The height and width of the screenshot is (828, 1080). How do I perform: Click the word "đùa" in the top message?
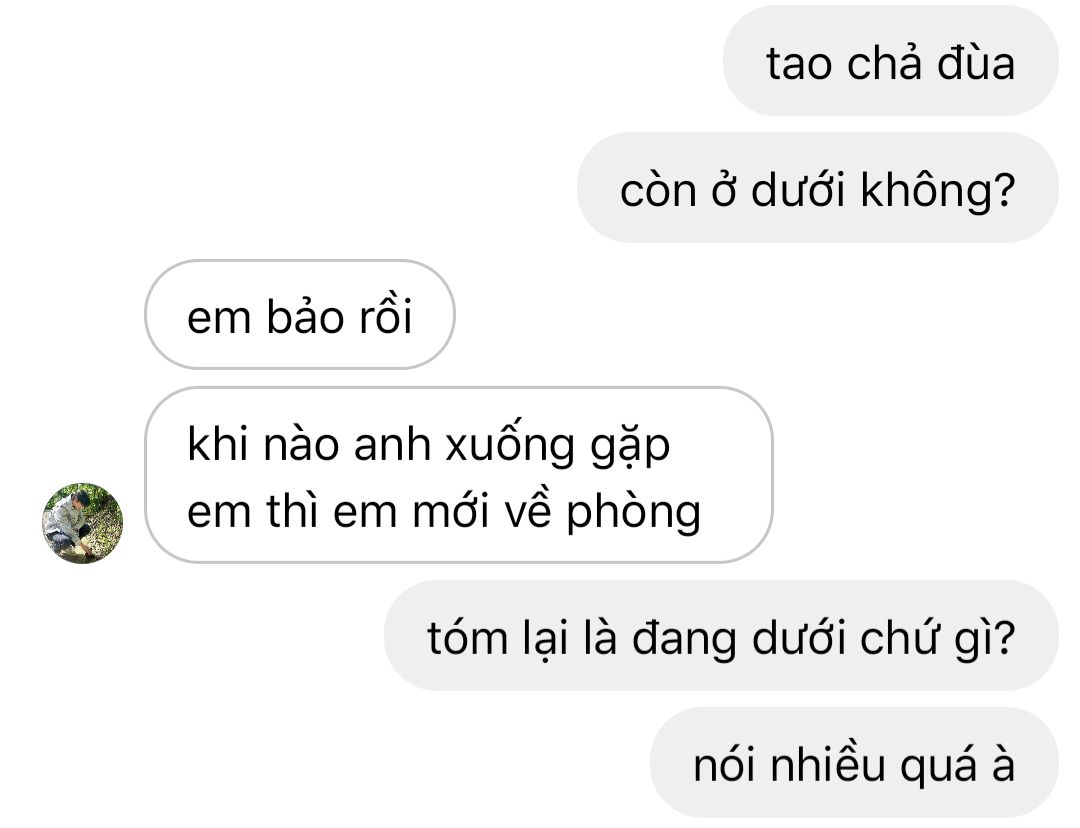point(975,63)
